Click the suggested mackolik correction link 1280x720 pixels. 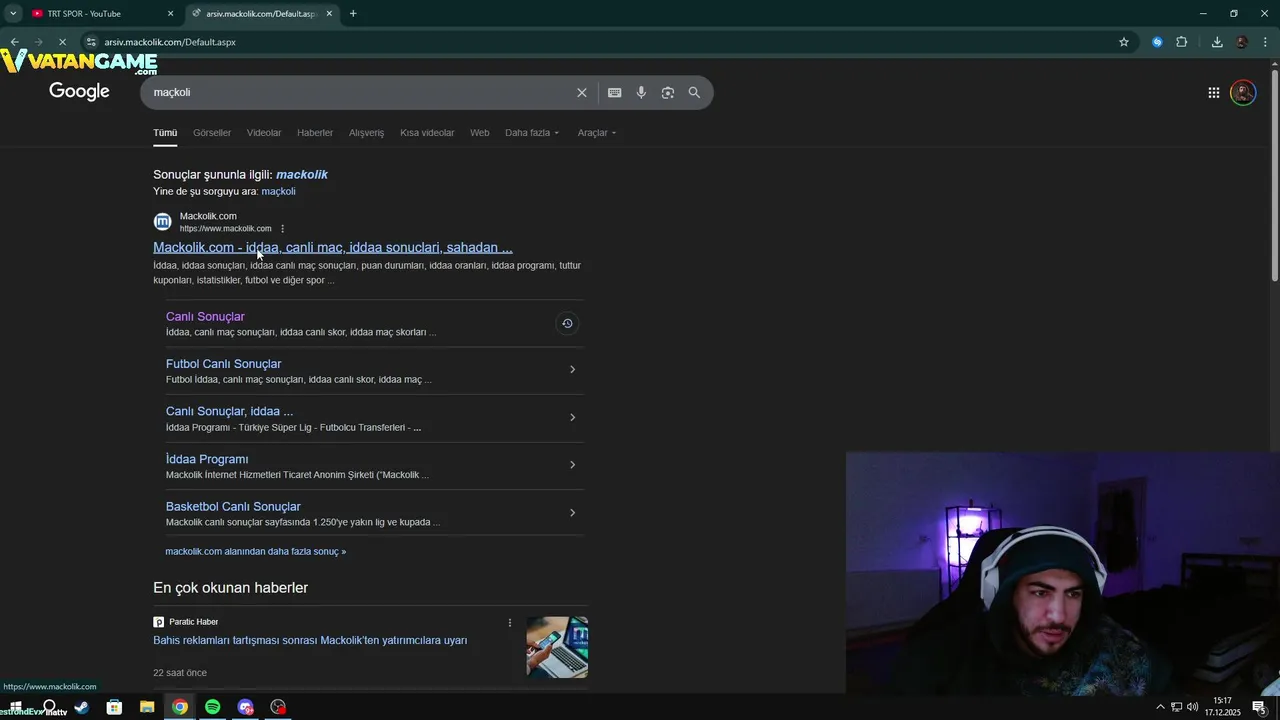302,174
